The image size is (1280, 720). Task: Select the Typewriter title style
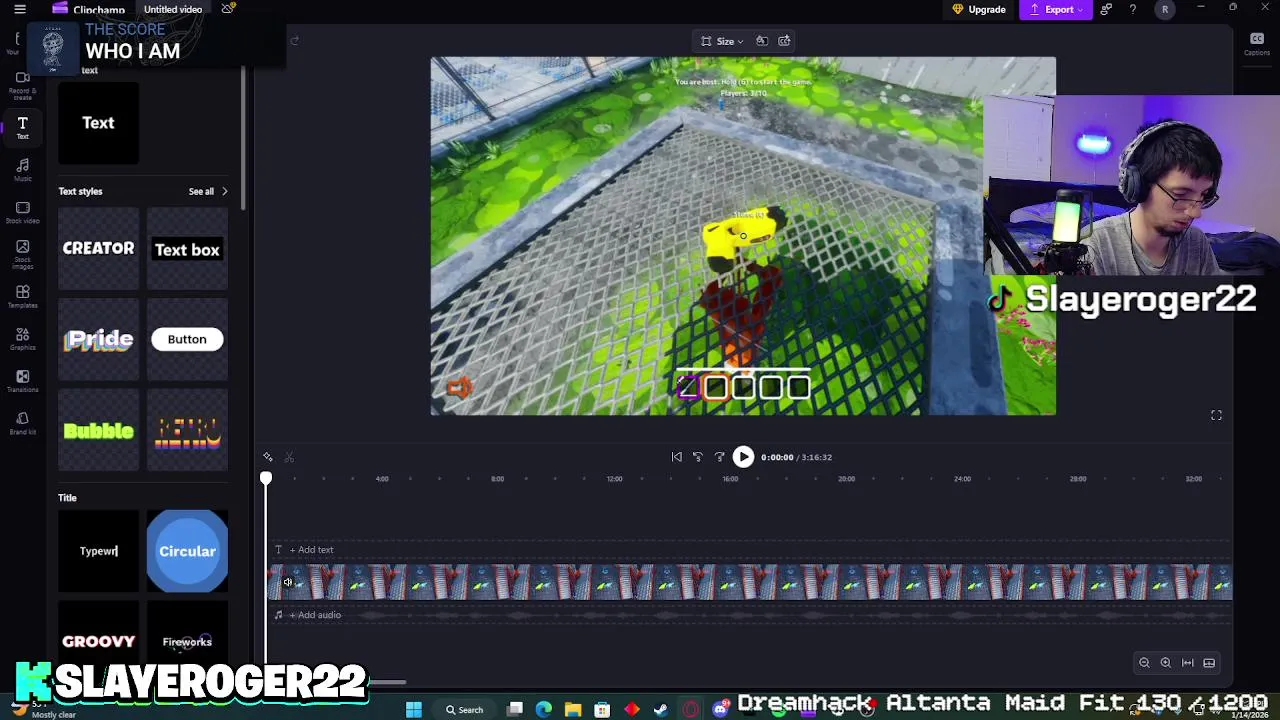[x=98, y=551]
